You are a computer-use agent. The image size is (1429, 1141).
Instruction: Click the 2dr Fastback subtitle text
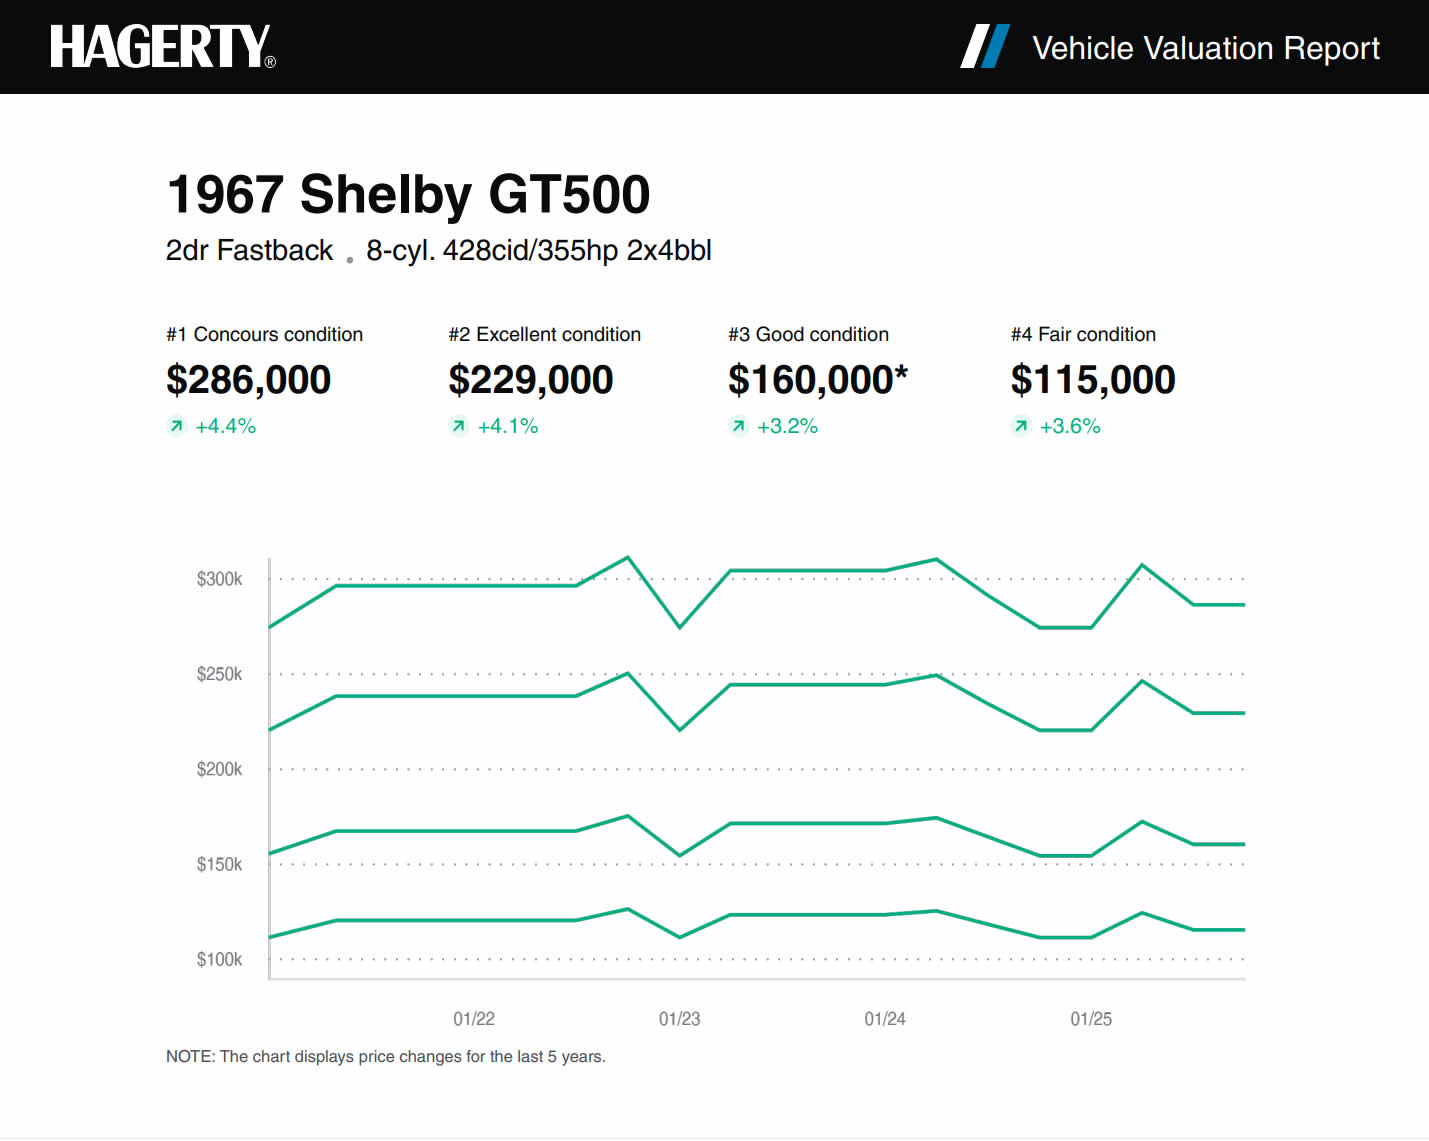point(249,250)
